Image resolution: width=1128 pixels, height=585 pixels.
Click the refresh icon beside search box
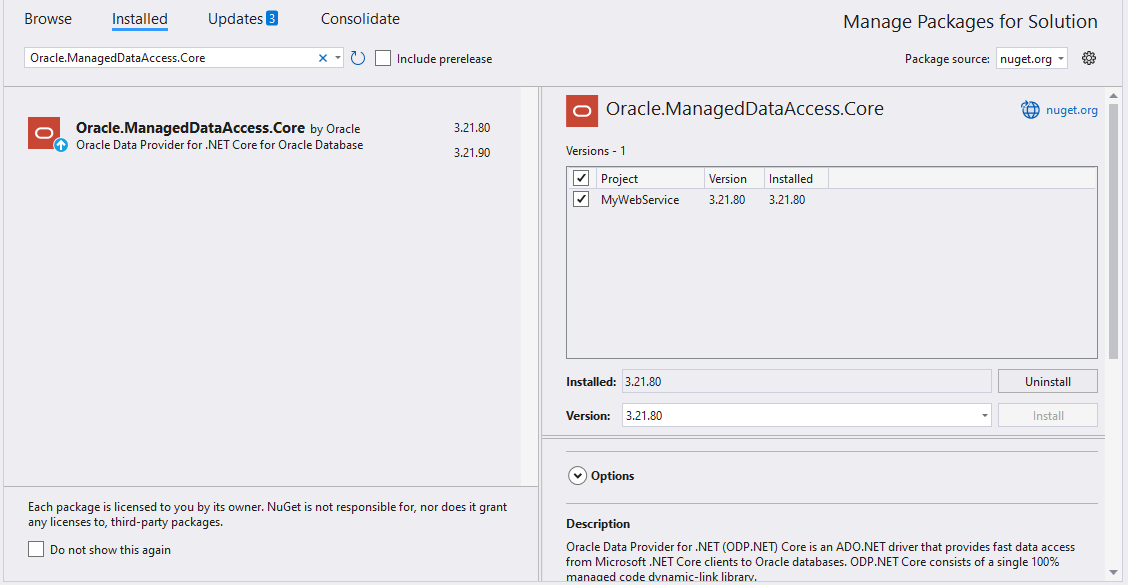click(x=358, y=58)
